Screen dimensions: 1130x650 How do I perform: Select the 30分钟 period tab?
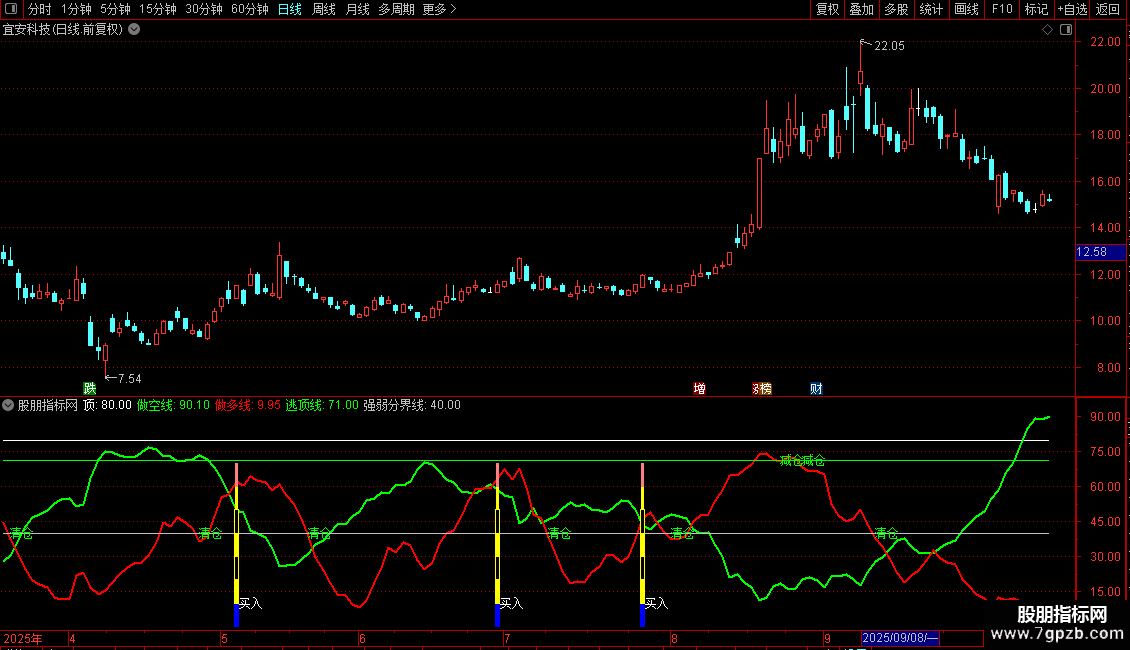click(x=203, y=9)
